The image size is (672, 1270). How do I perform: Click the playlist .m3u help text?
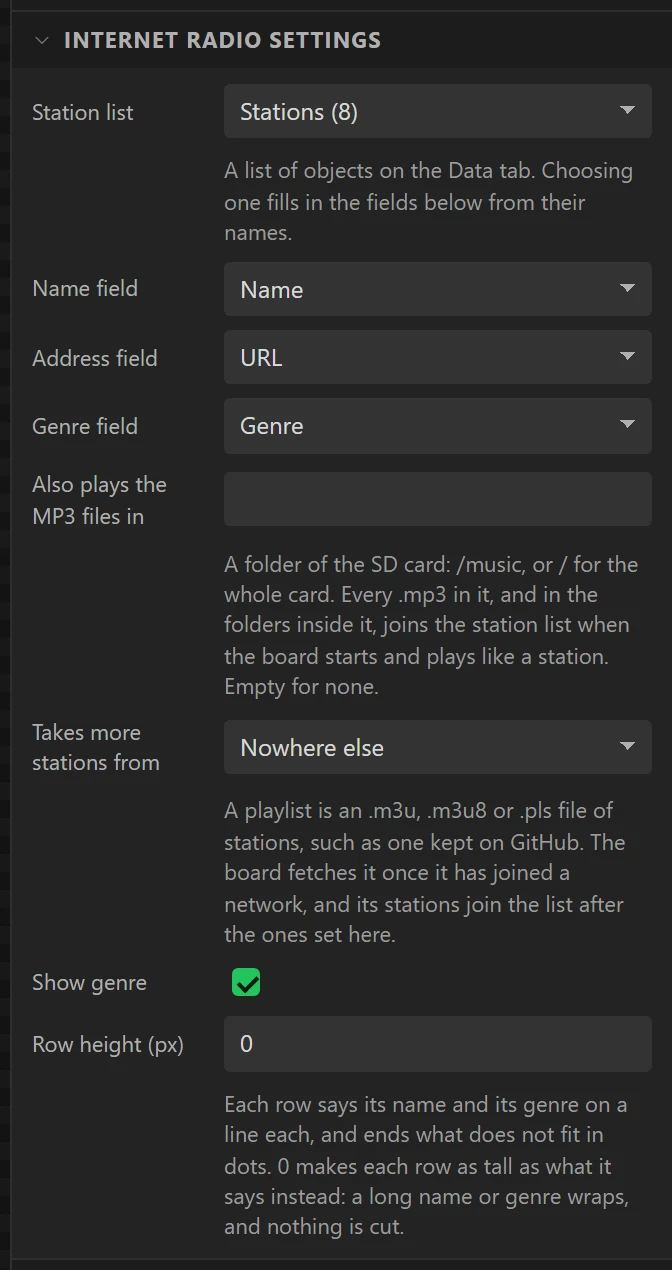tap(425, 873)
